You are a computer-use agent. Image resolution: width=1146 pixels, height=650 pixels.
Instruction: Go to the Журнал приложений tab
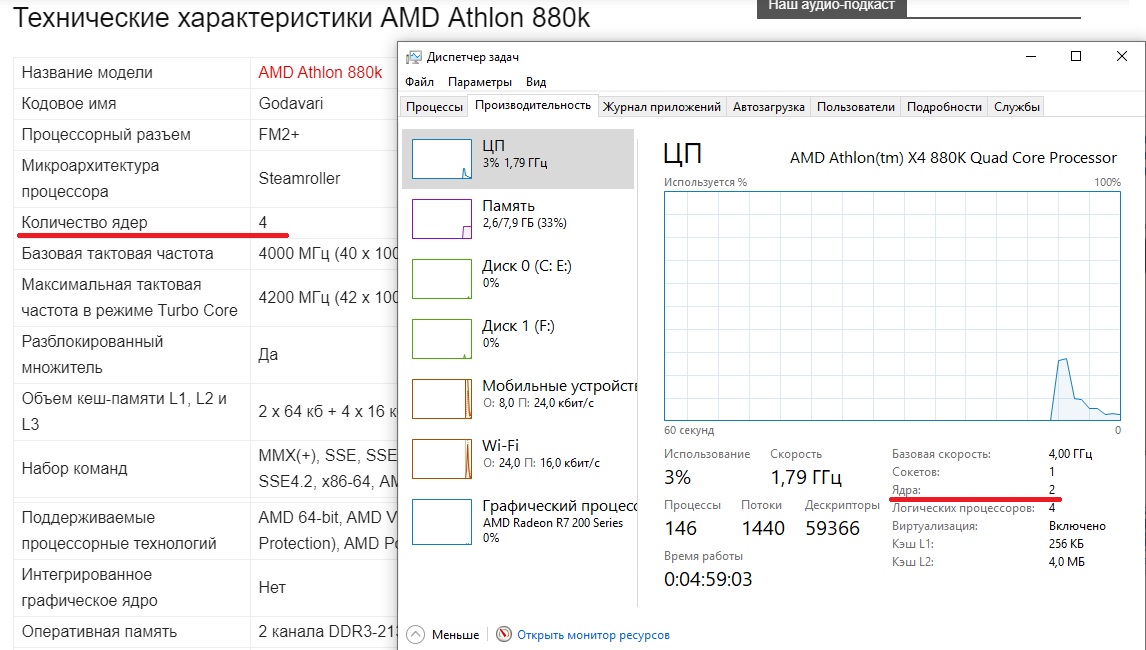661,107
